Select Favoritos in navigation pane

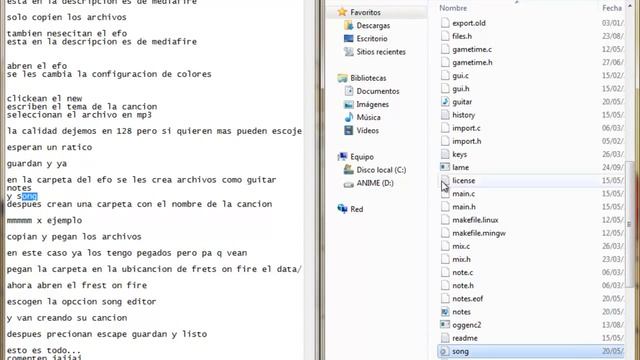pyautogui.click(x=365, y=12)
